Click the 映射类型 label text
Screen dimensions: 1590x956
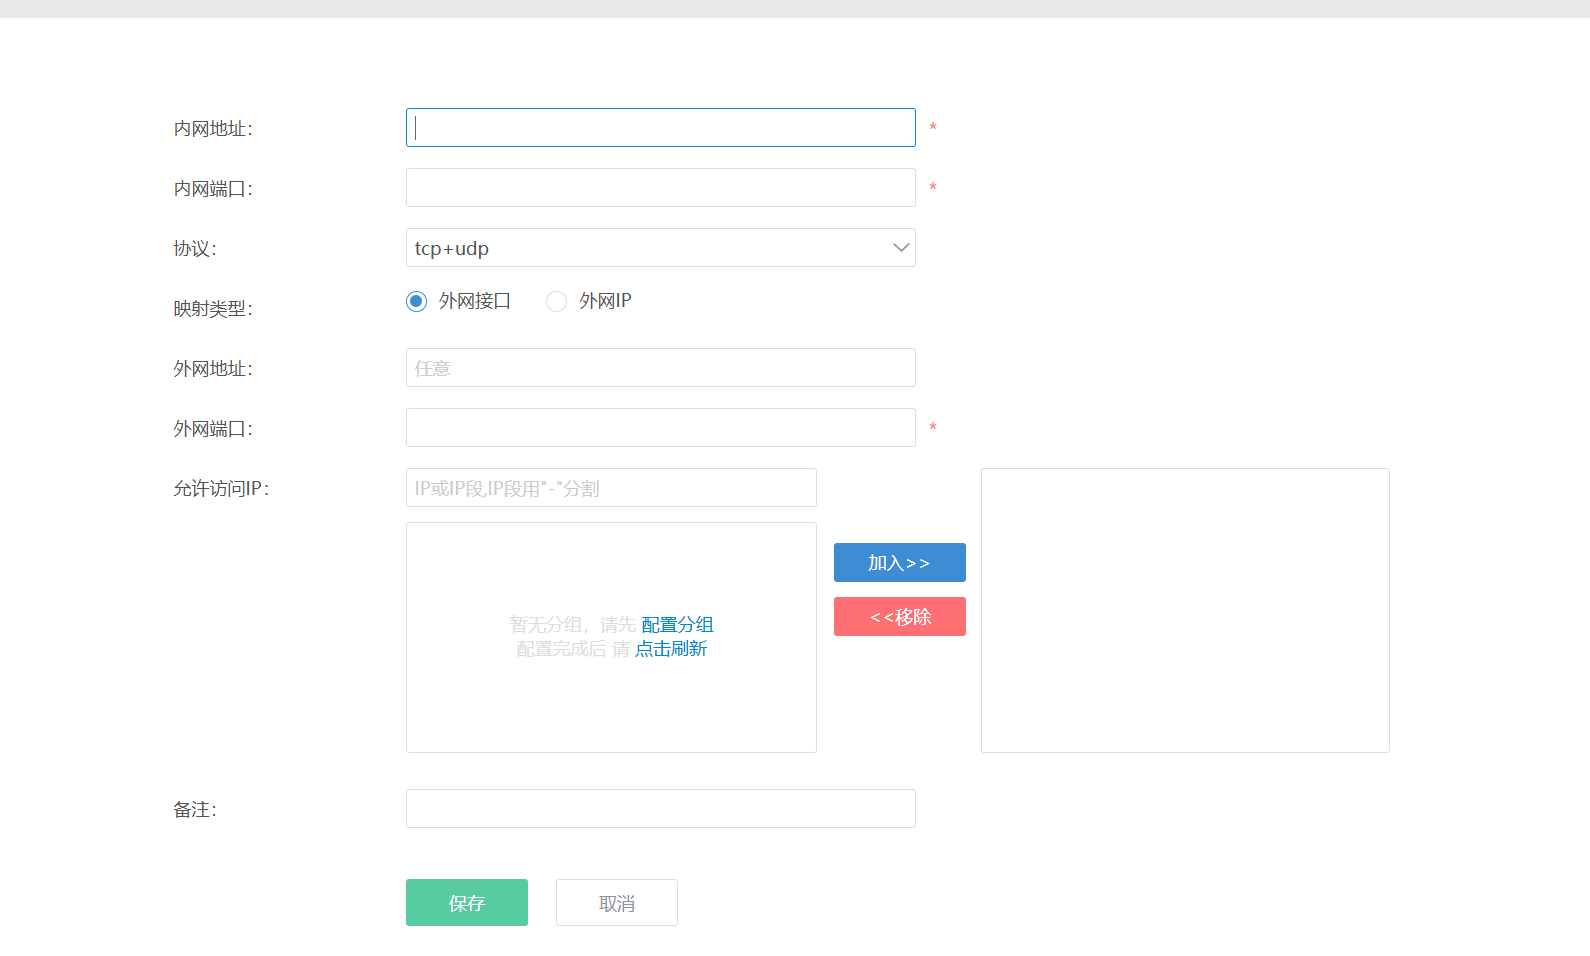pyautogui.click(x=213, y=309)
